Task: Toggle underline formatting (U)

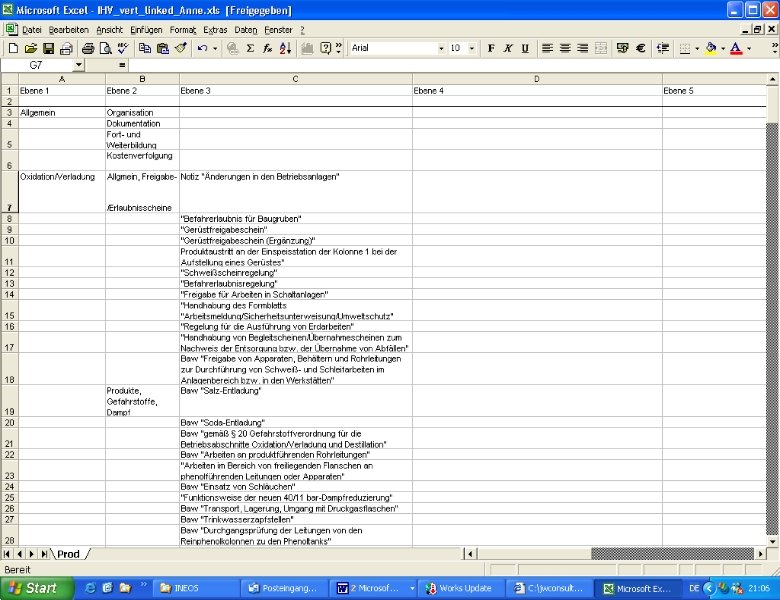Action: tap(525, 48)
